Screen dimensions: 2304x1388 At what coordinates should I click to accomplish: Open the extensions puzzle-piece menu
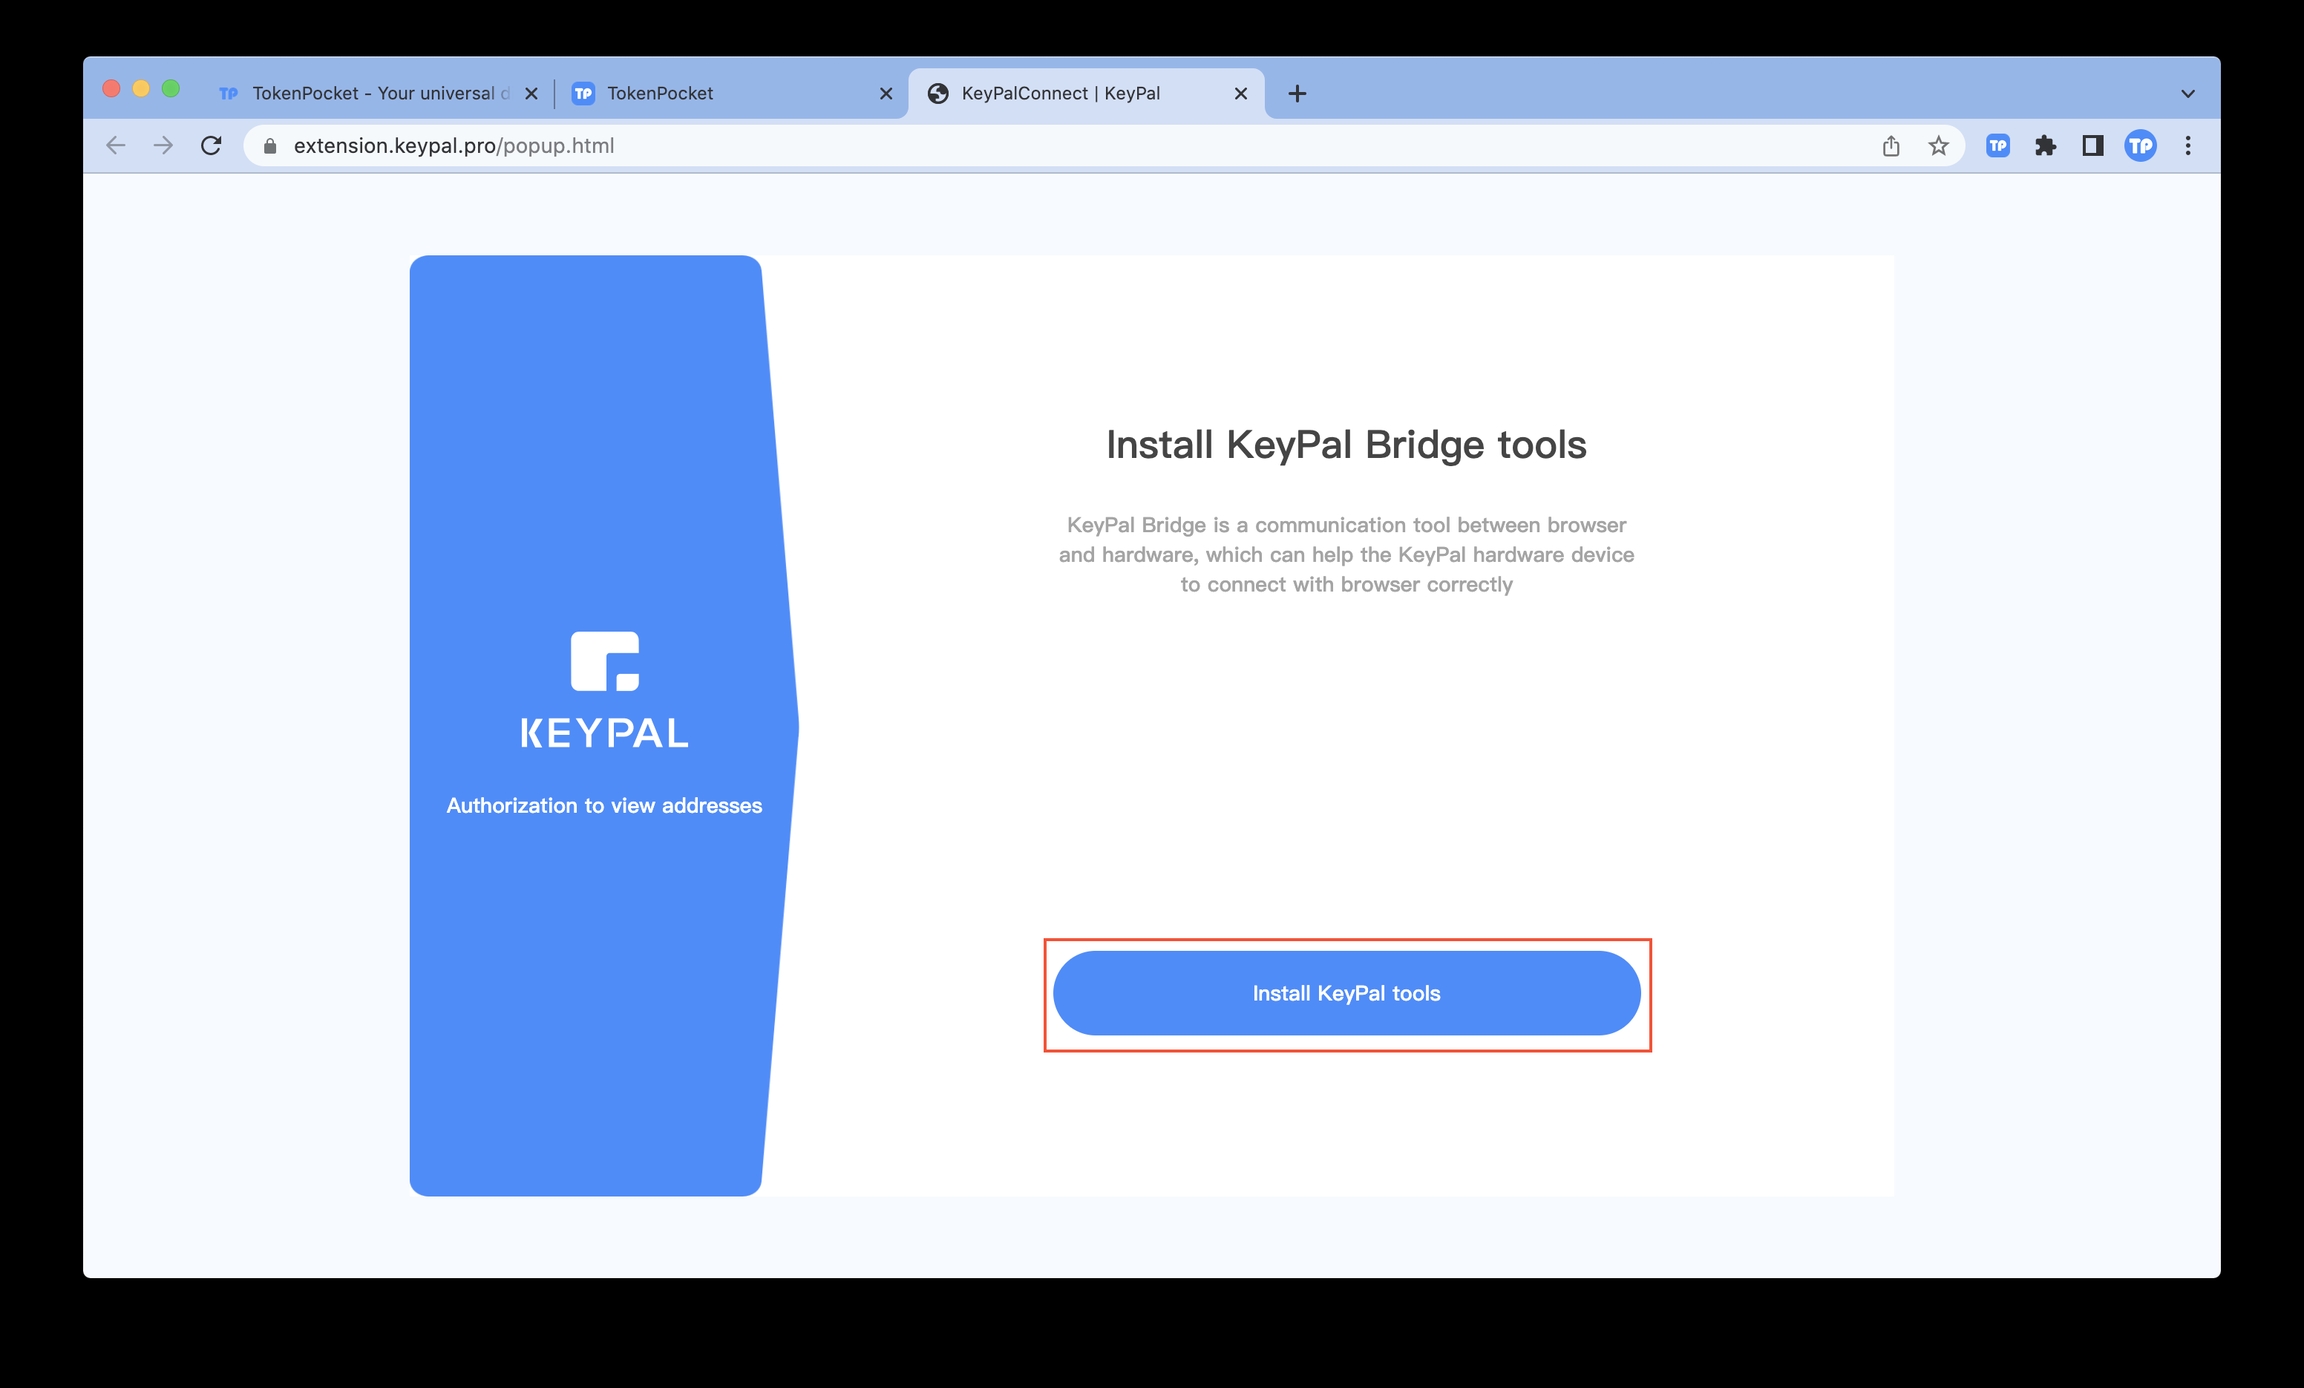[x=2045, y=146]
